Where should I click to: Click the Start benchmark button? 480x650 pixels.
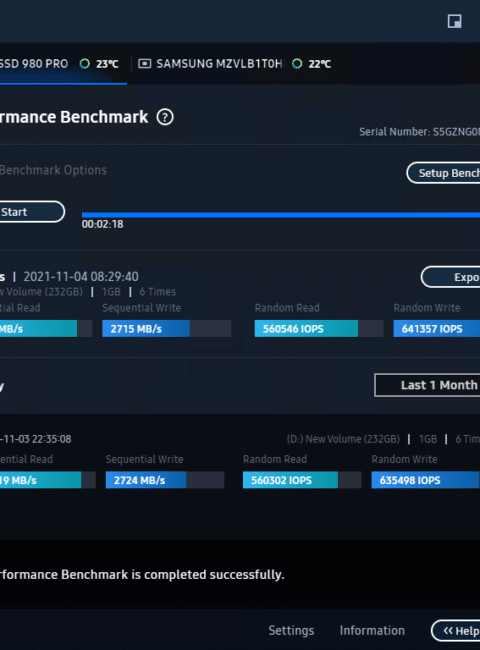click(x=32, y=212)
